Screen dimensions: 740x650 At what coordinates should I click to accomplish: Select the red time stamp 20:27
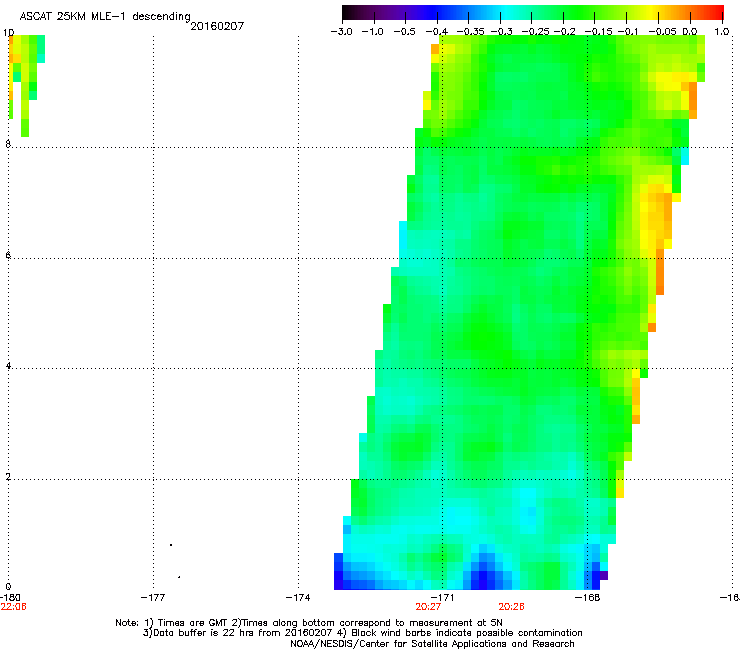pos(428,607)
